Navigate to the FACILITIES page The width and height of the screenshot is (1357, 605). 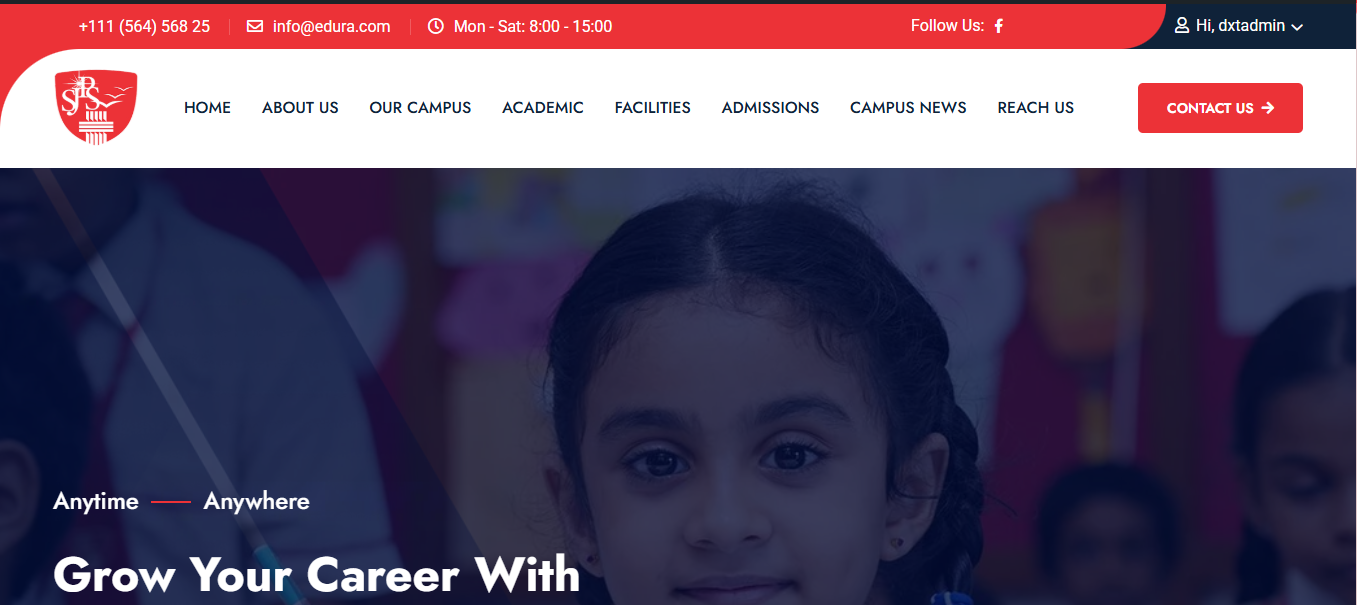coord(653,108)
